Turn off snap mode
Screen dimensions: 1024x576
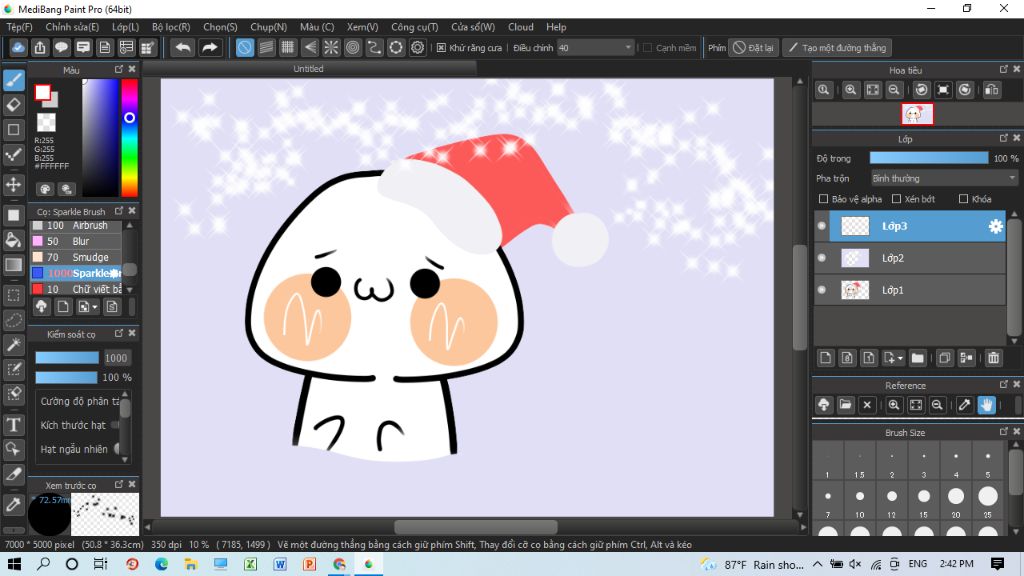tap(245, 48)
